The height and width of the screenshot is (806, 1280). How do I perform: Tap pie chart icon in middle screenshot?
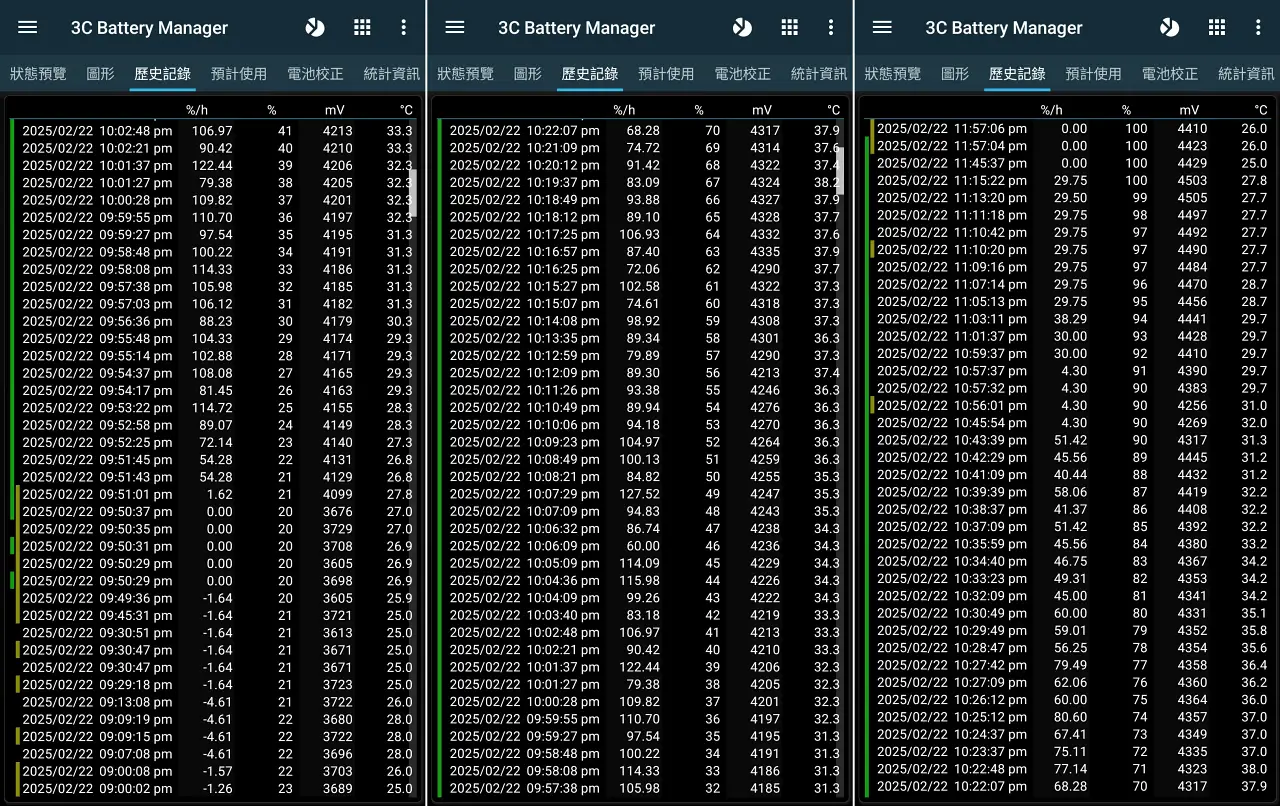(x=741, y=27)
